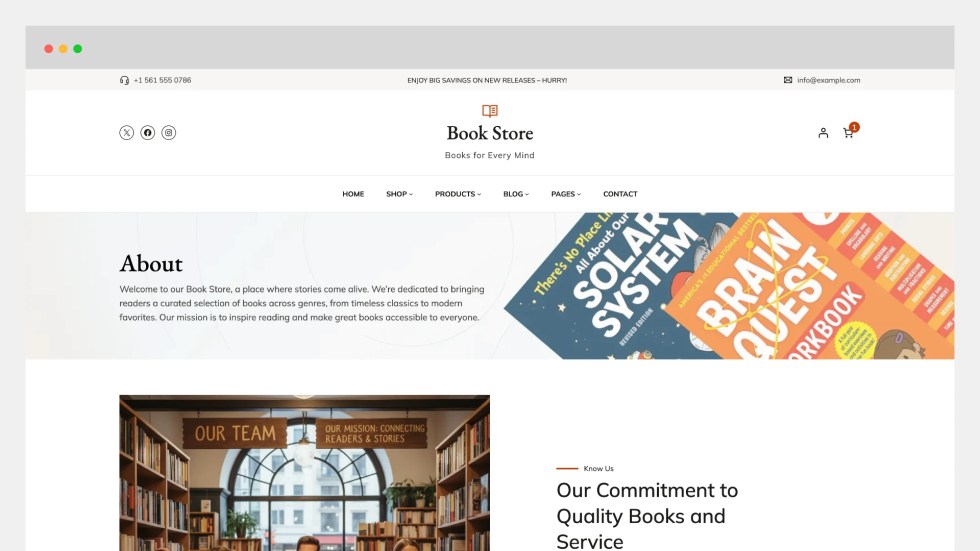Click the open book logo icon
The height and width of the screenshot is (551, 980).
pyautogui.click(x=490, y=111)
